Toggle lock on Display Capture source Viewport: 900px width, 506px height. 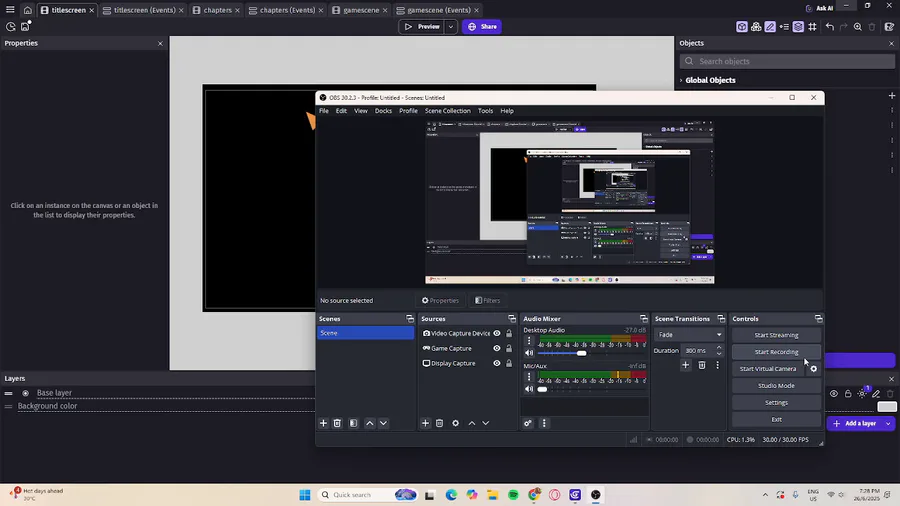tap(509, 363)
